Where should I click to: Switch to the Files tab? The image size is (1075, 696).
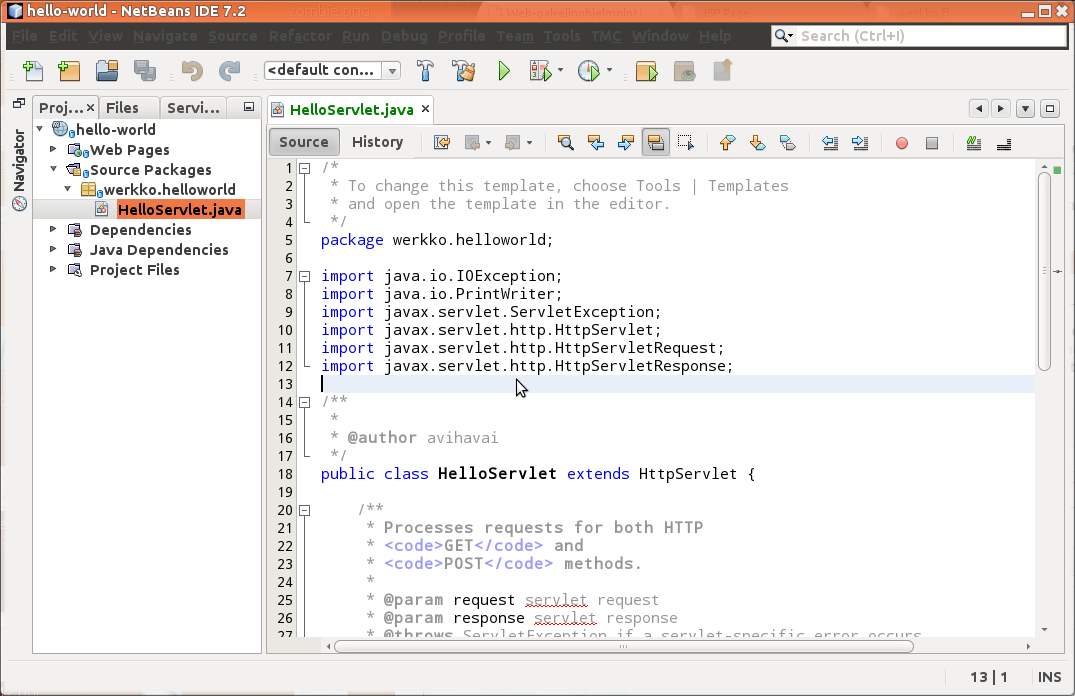(122, 108)
